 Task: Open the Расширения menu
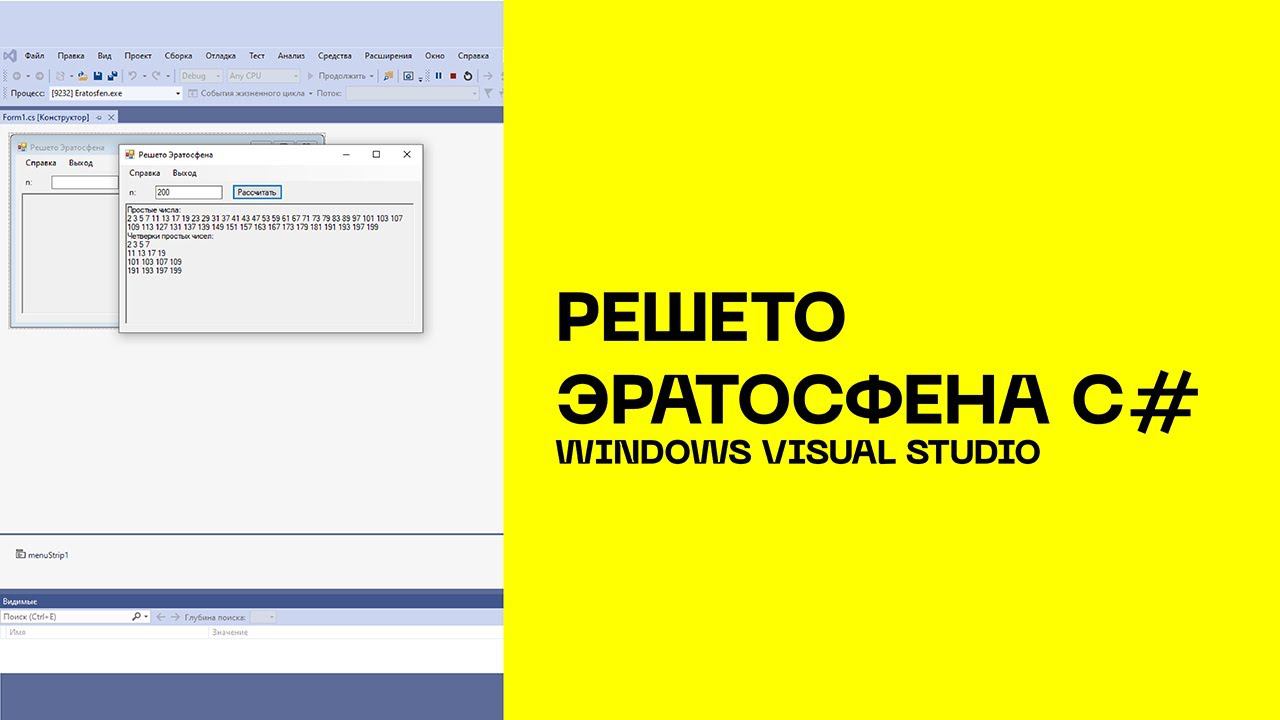point(388,56)
